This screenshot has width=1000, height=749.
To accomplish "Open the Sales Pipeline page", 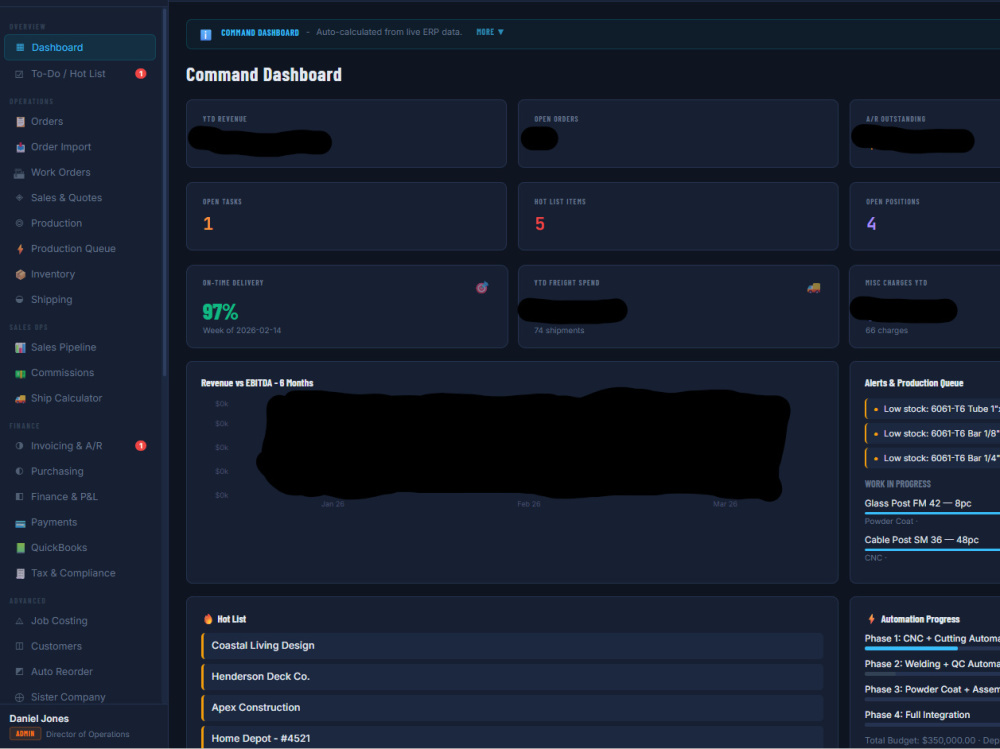I will [80, 348].
